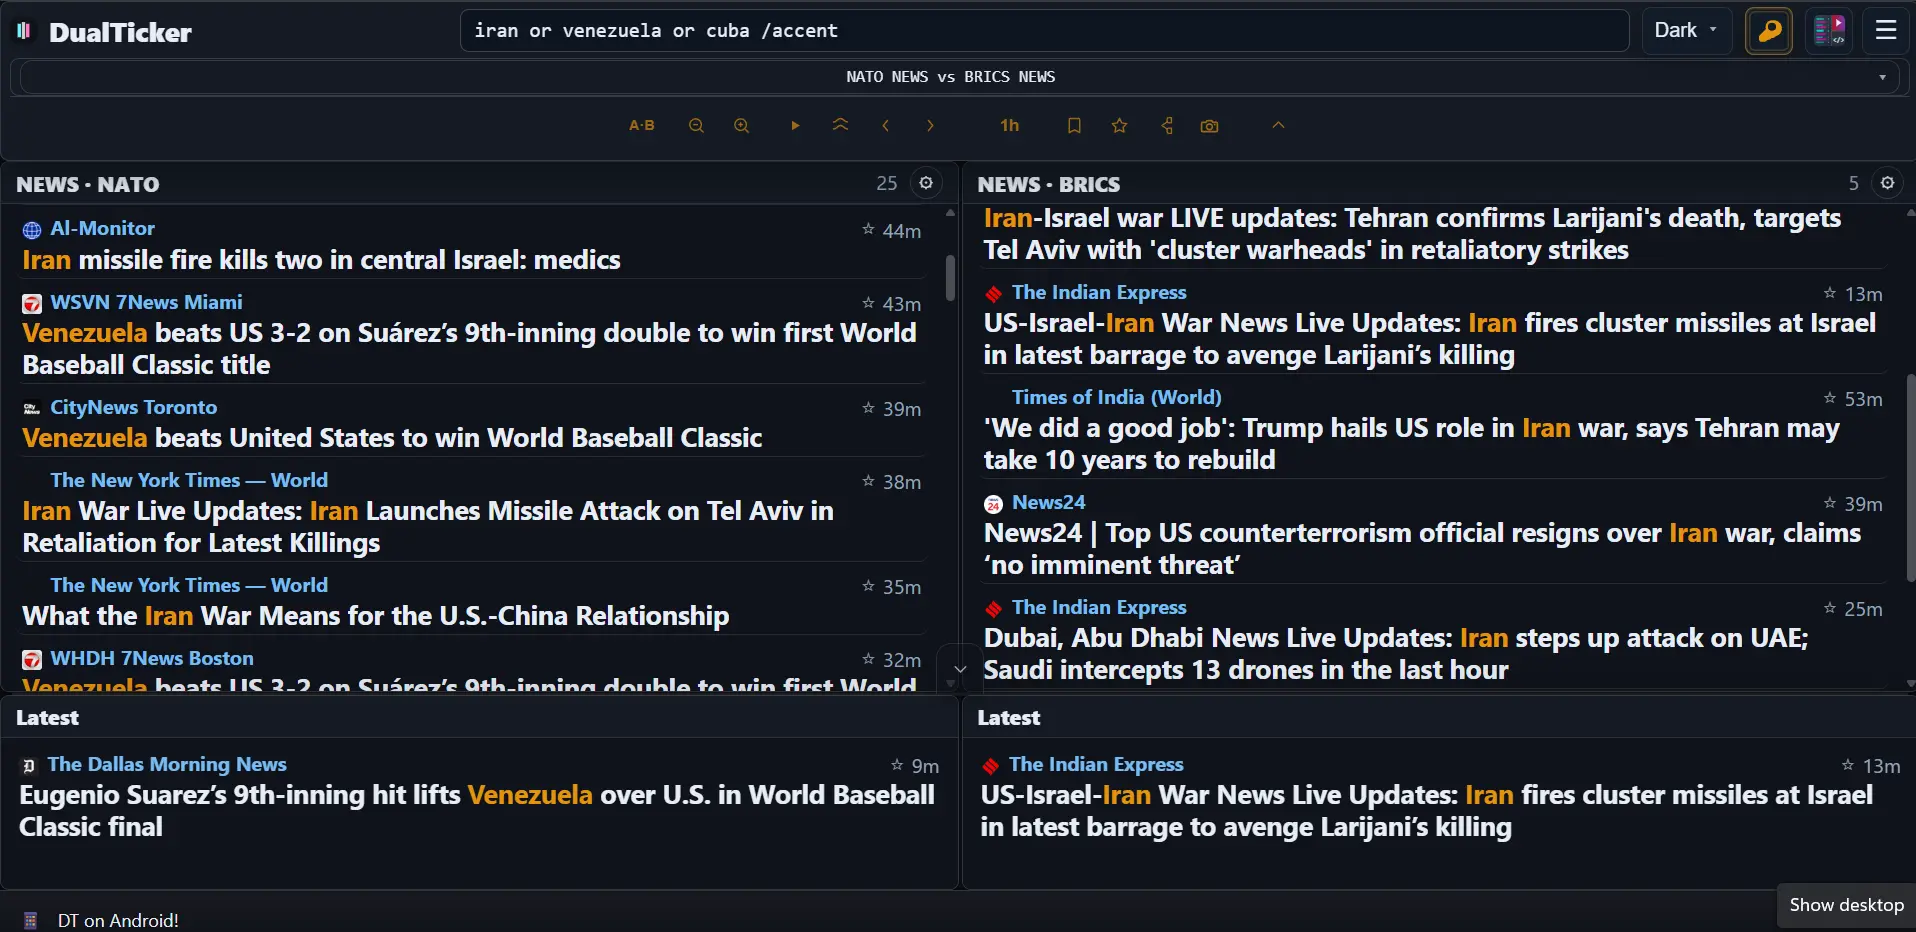Click the BRICS panel count 5
This screenshot has height=932, width=1916.
click(1853, 184)
